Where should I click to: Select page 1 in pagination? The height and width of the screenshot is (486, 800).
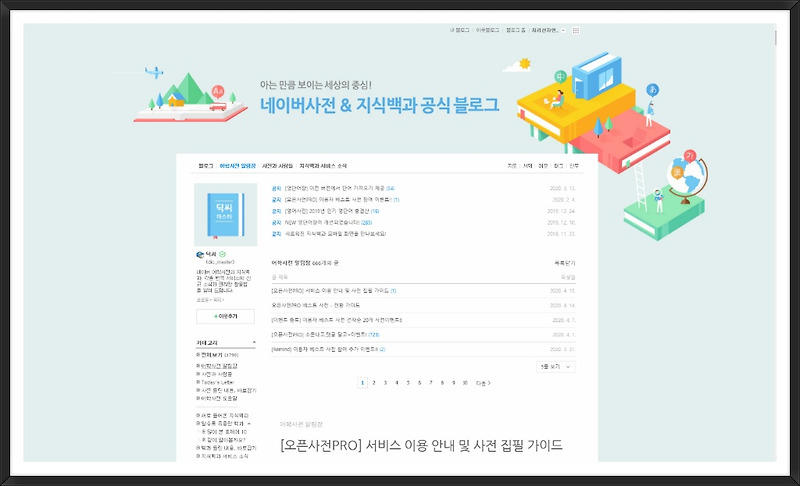pos(362,383)
